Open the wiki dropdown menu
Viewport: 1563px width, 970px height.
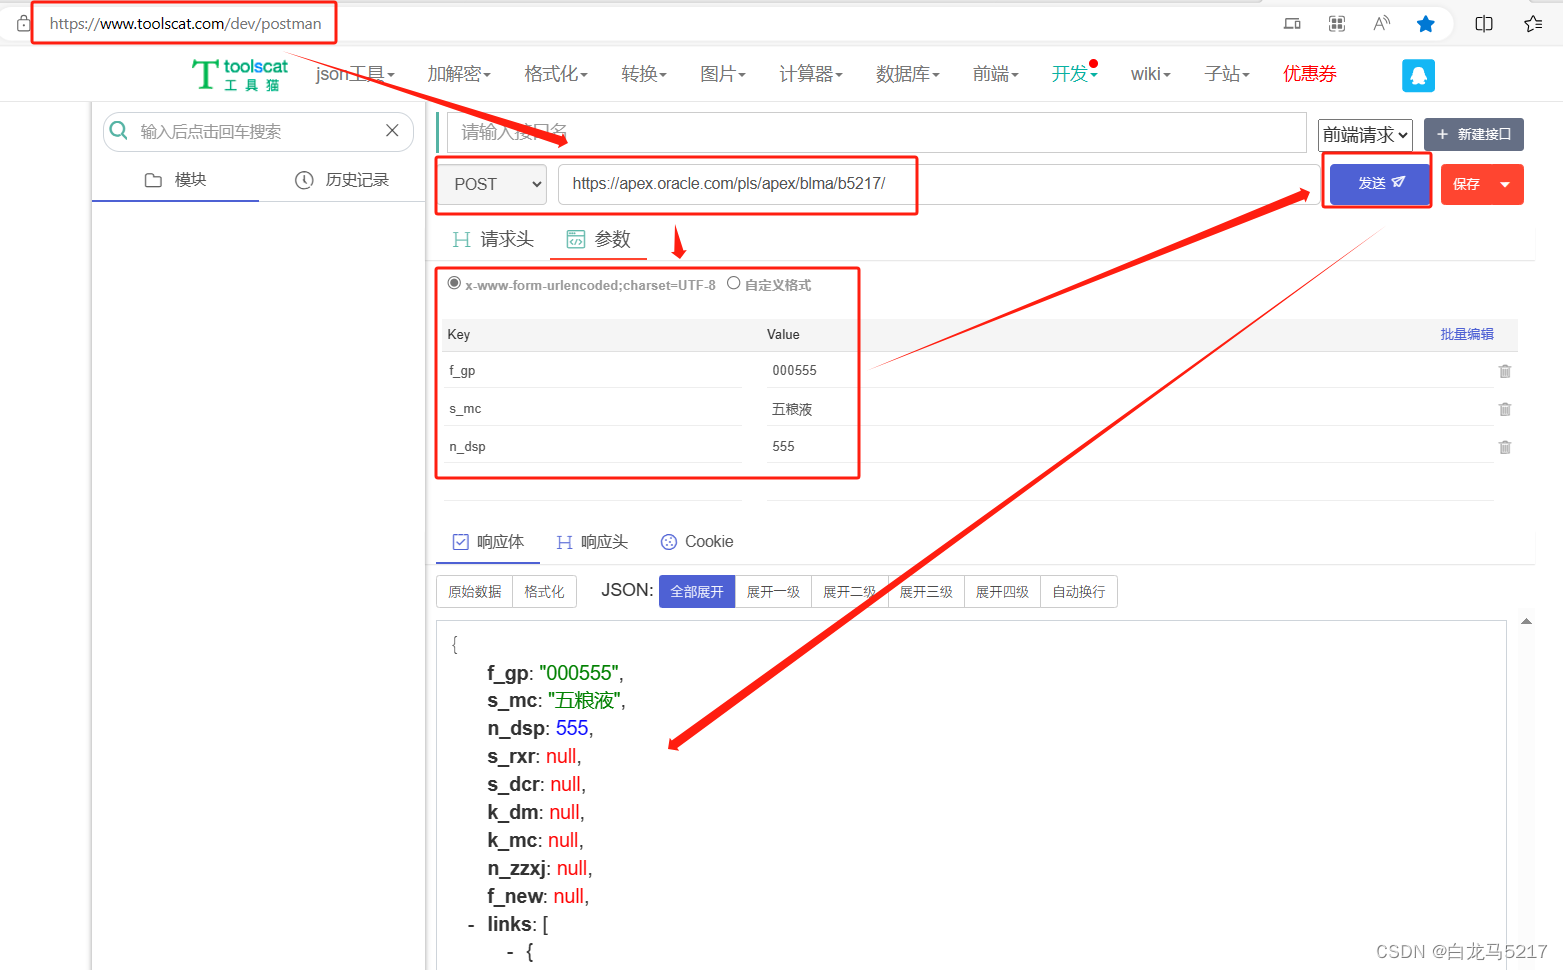click(1151, 74)
